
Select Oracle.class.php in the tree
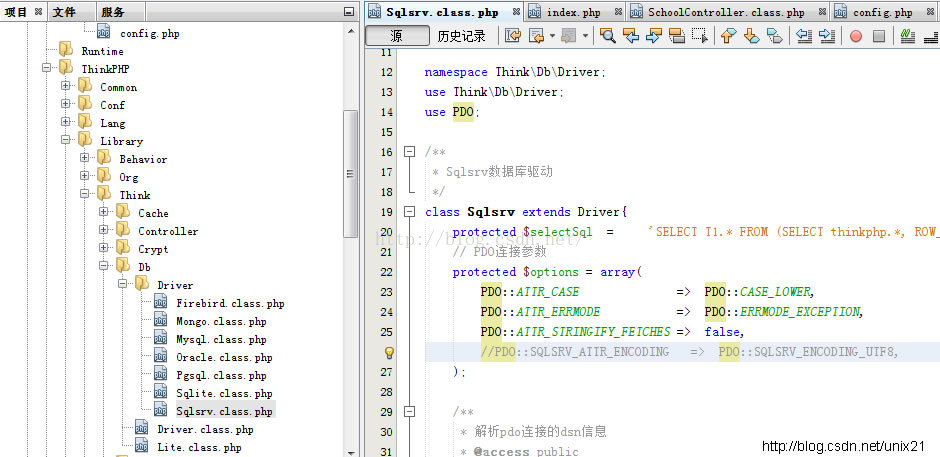point(224,357)
